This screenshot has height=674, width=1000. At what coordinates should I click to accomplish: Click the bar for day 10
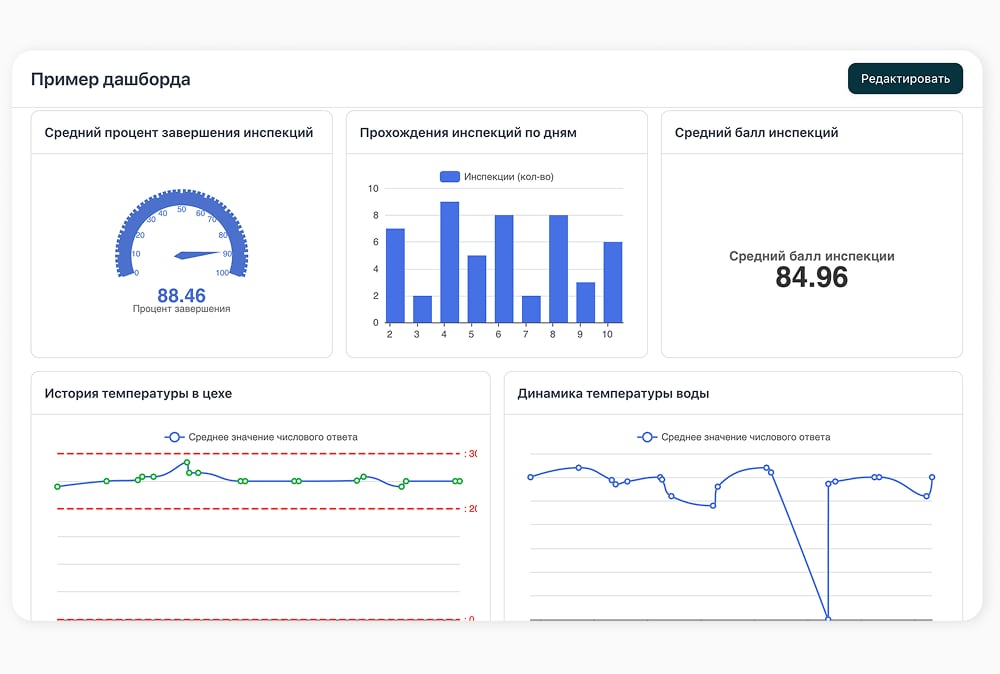click(x=613, y=282)
